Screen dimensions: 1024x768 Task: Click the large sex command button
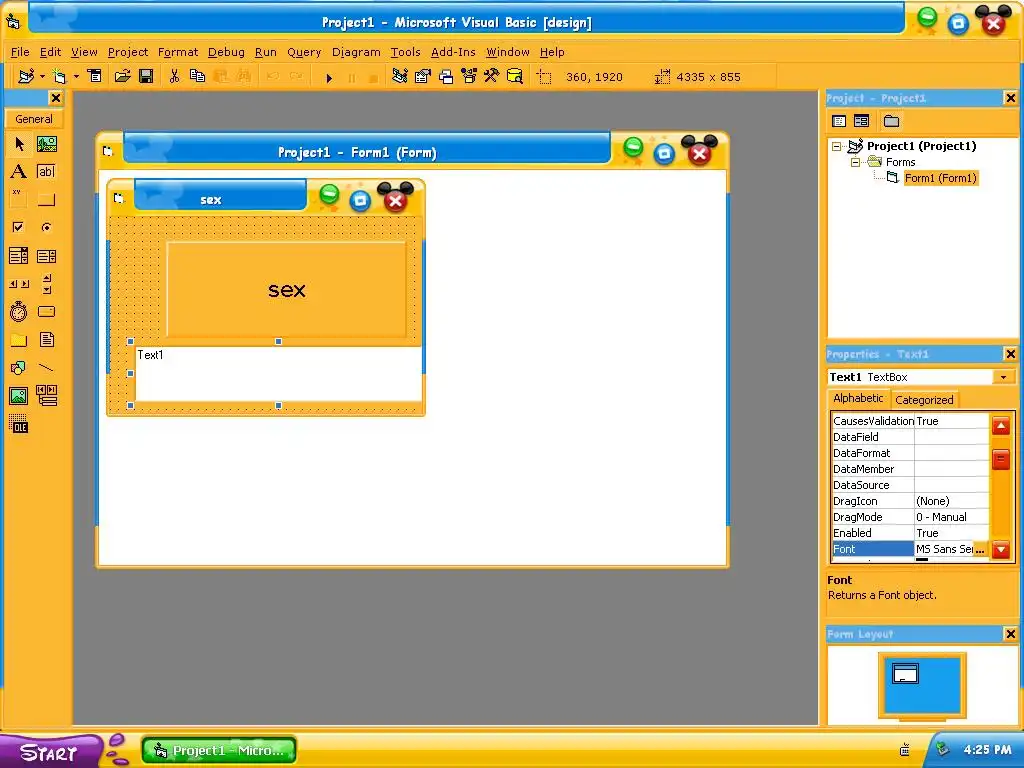click(x=287, y=290)
